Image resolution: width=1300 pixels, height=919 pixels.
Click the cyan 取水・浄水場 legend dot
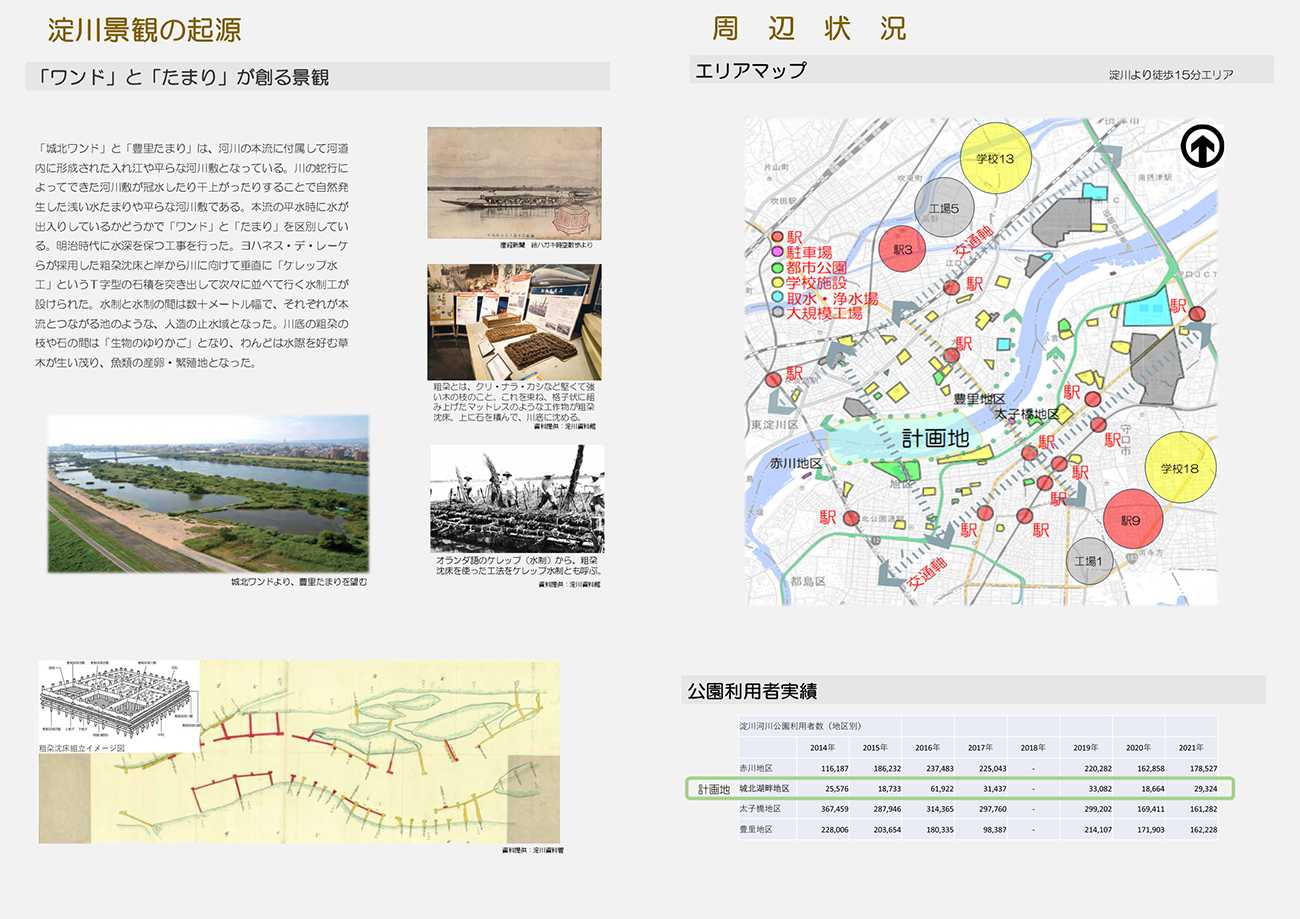pos(775,298)
